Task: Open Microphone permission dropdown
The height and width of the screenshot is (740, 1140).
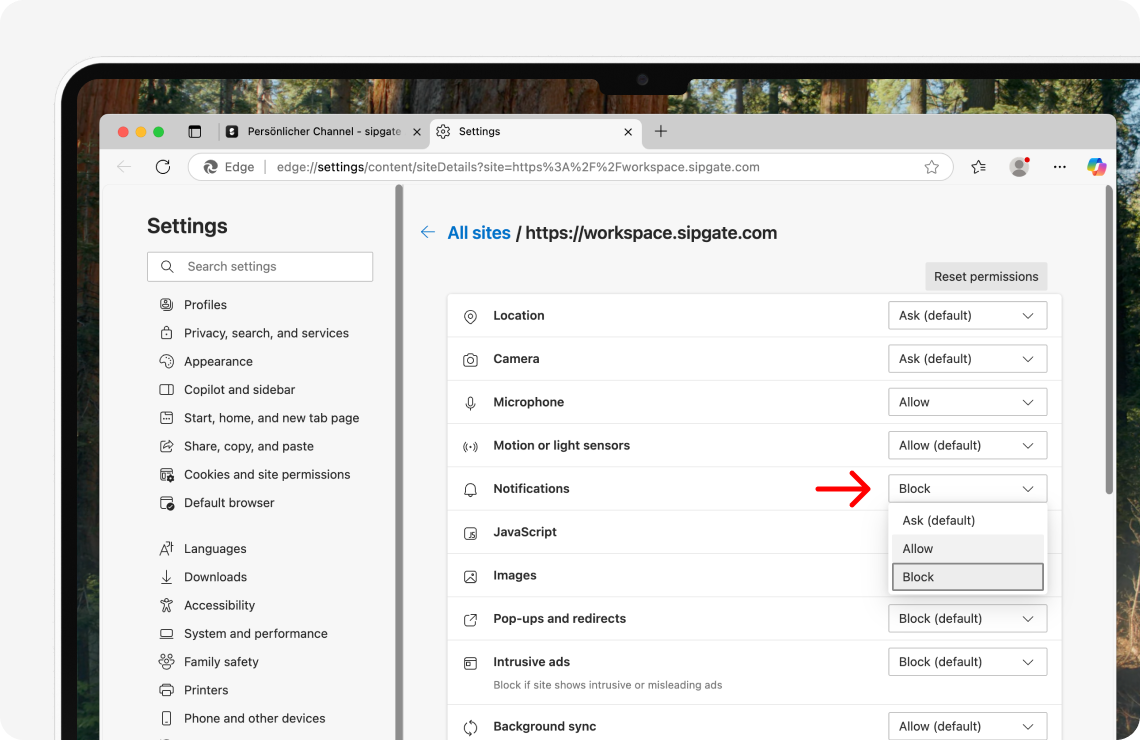Action: (967, 402)
